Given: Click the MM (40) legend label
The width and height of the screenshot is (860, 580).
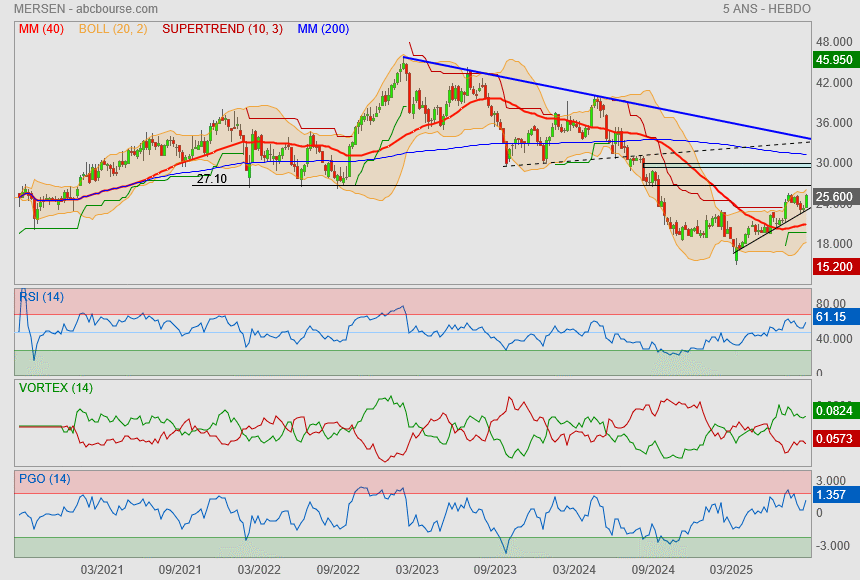Looking at the screenshot, I should pos(41,29).
